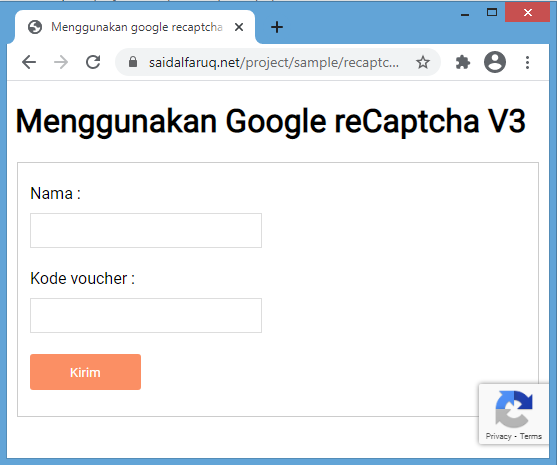Maximize the browser window
The width and height of the screenshot is (557, 465).
click(x=492, y=13)
